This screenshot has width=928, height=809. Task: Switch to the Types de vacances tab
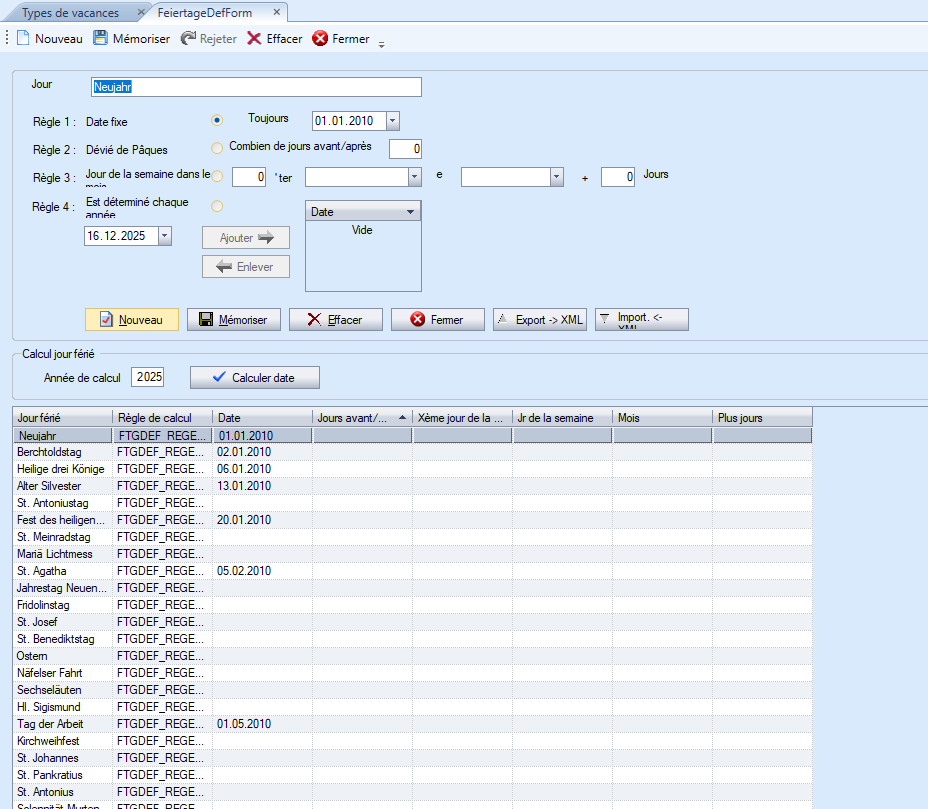point(69,13)
